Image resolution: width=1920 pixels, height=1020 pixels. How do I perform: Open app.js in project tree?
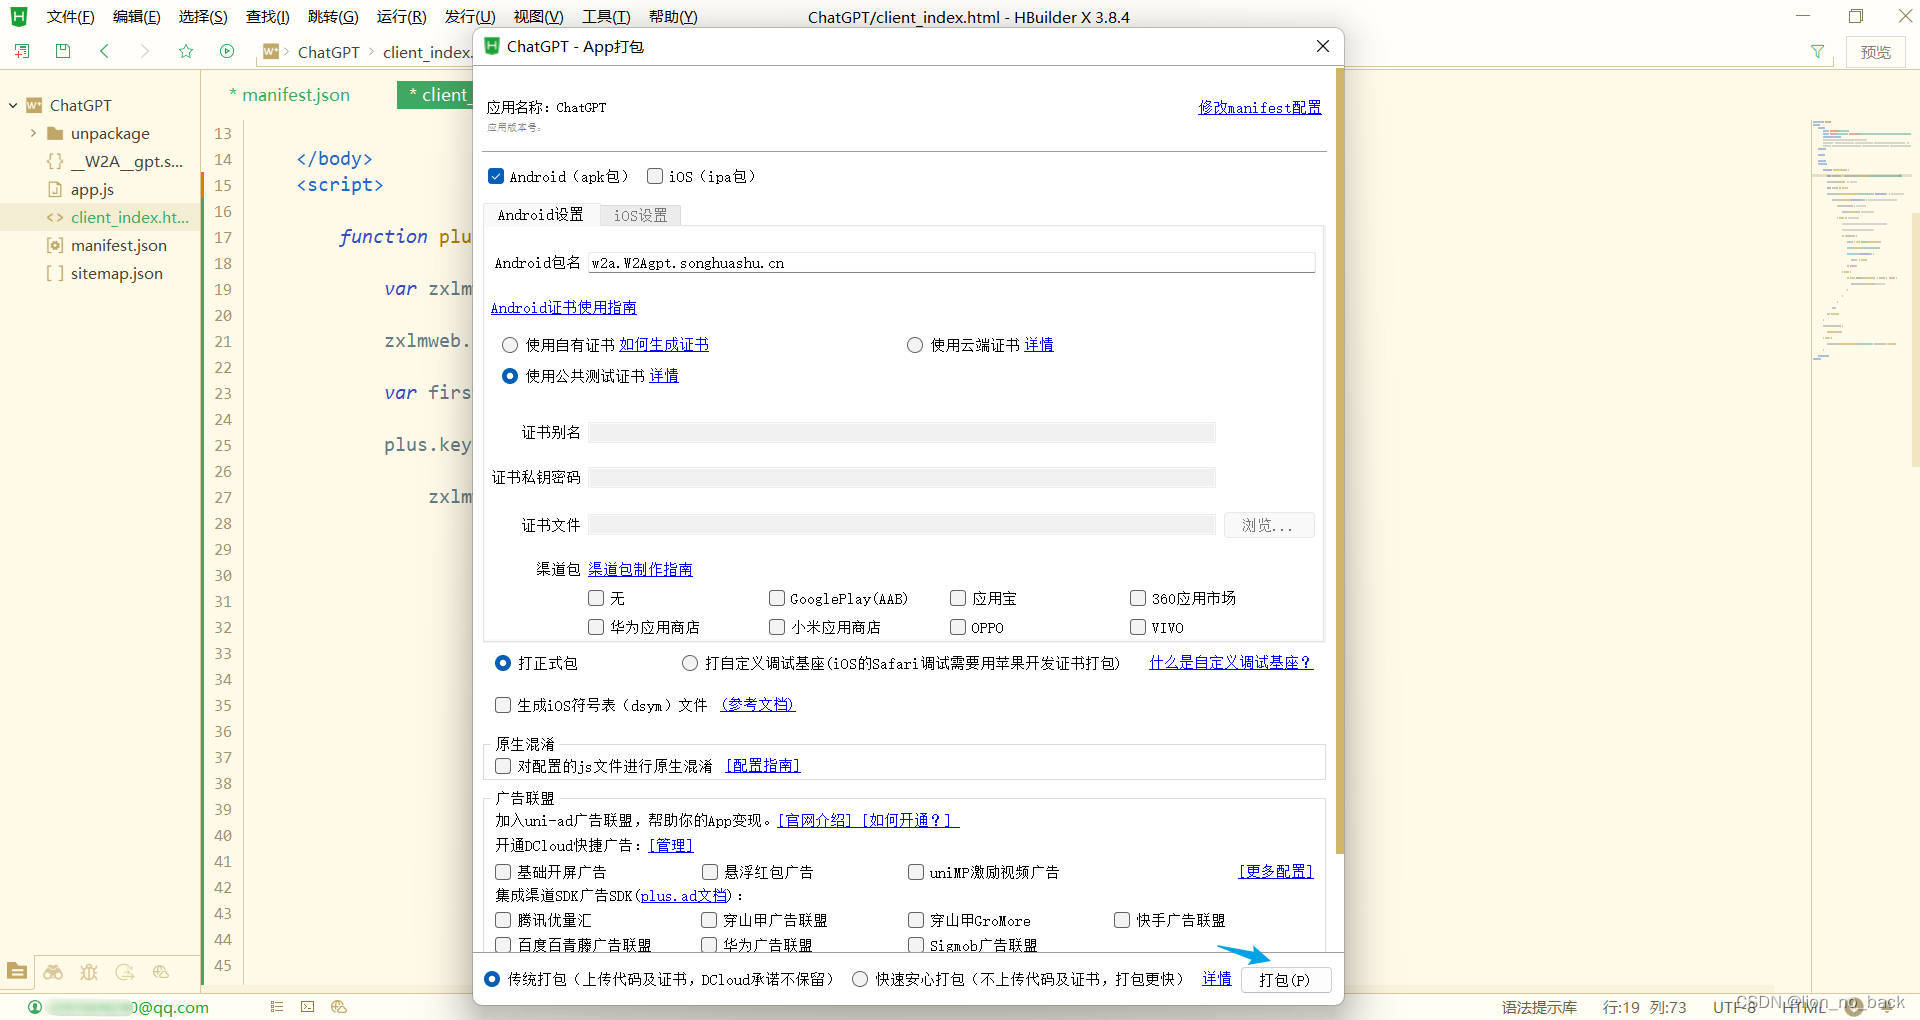(x=92, y=189)
